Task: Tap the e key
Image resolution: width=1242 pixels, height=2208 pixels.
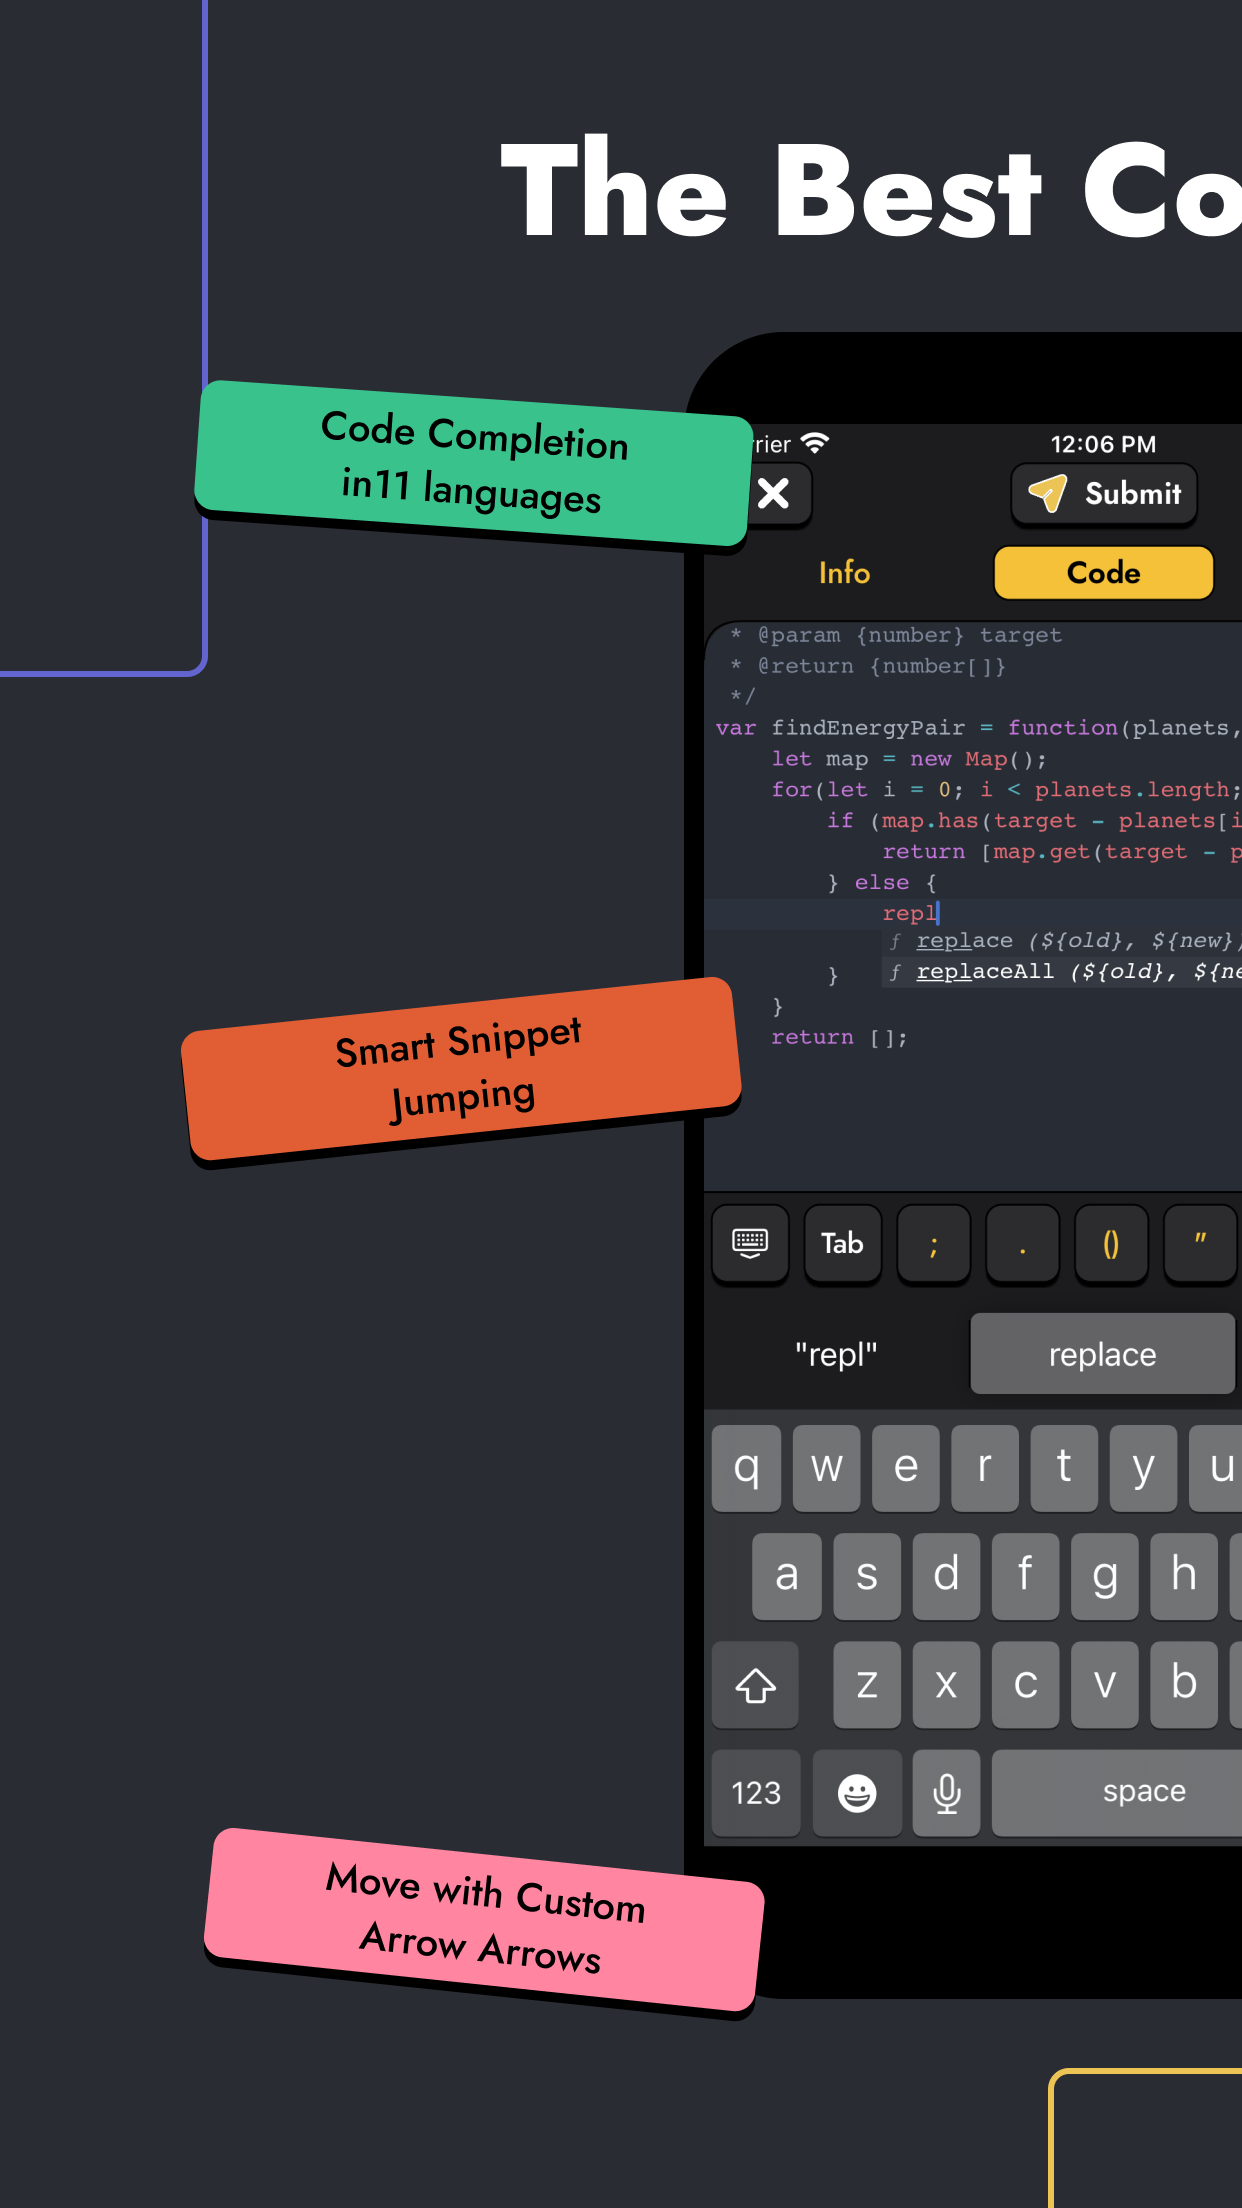Action: pos(905,1468)
